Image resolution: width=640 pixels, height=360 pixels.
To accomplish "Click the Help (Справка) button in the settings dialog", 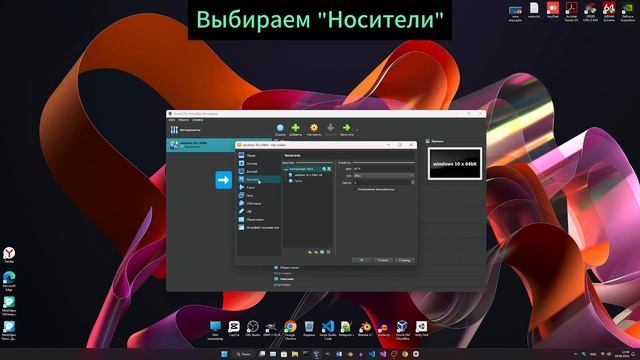I will pos(404,260).
